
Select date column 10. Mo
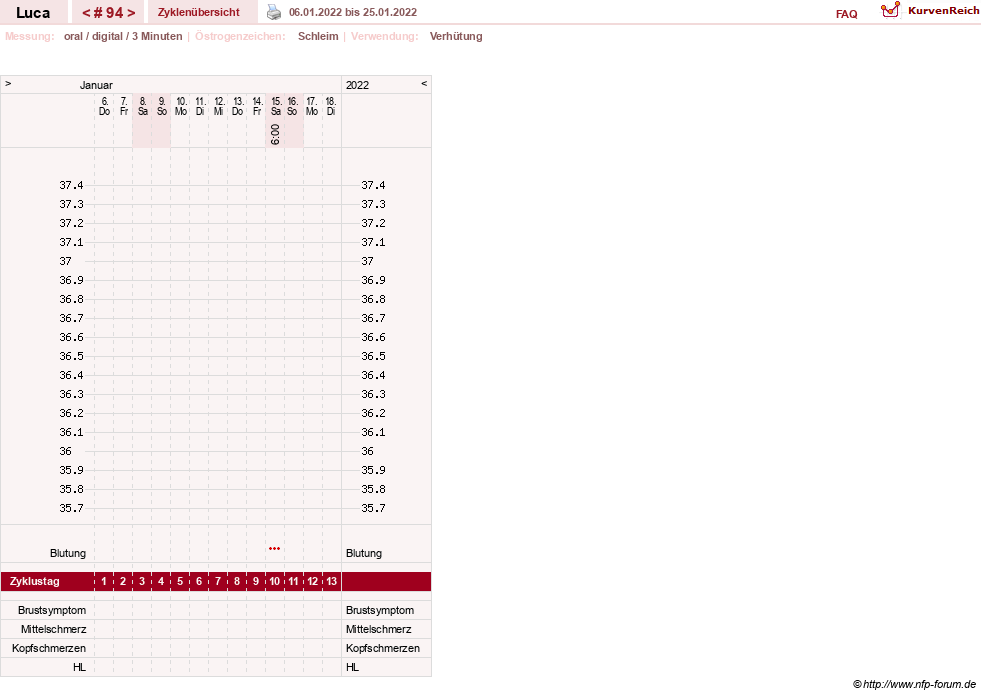181,106
